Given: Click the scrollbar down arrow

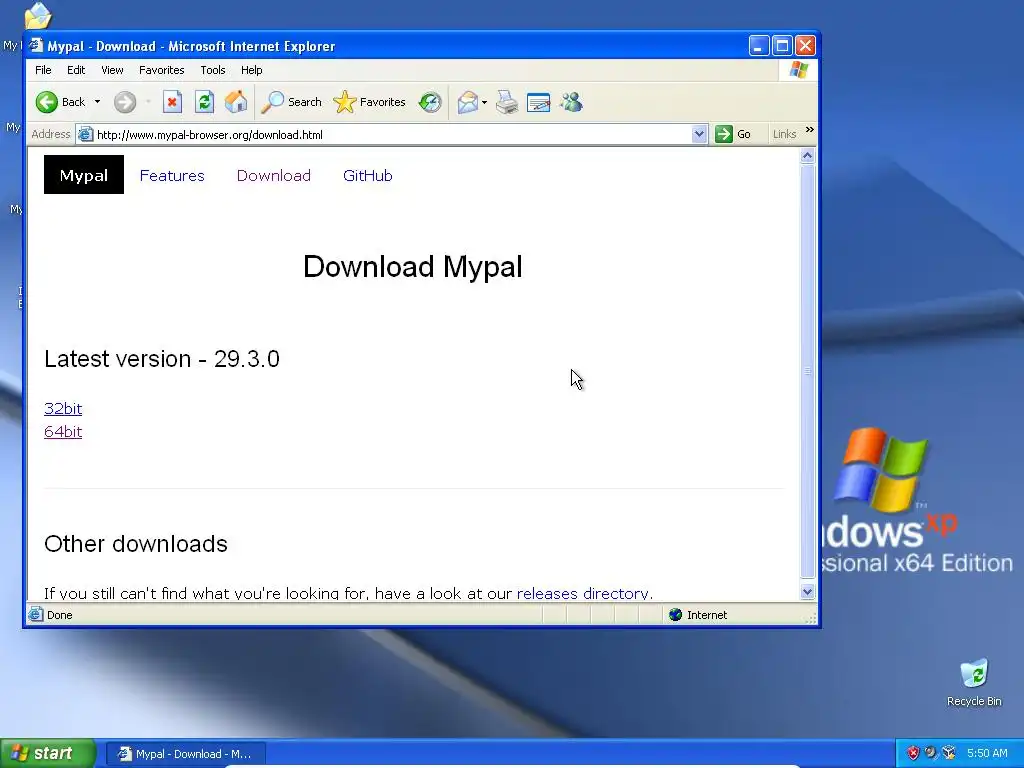Looking at the screenshot, I should [807, 592].
